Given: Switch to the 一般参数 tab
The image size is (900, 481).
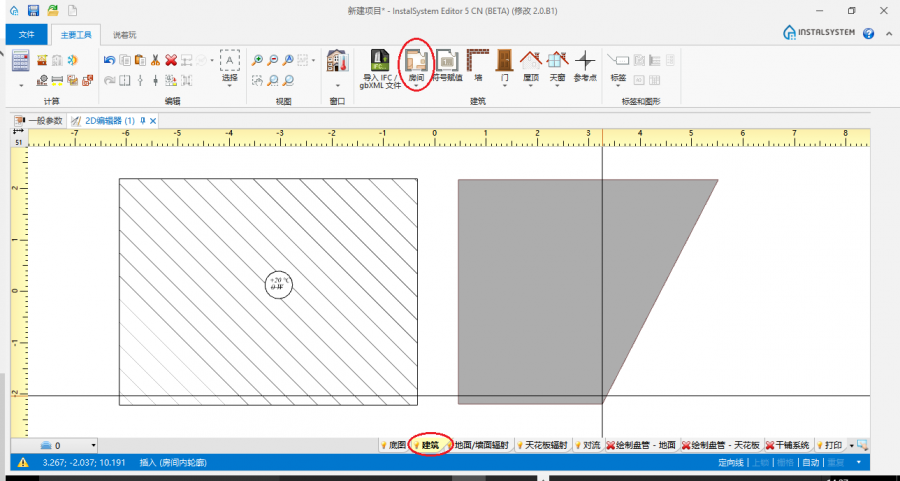Looking at the screenshot, I should click(44, 121).
